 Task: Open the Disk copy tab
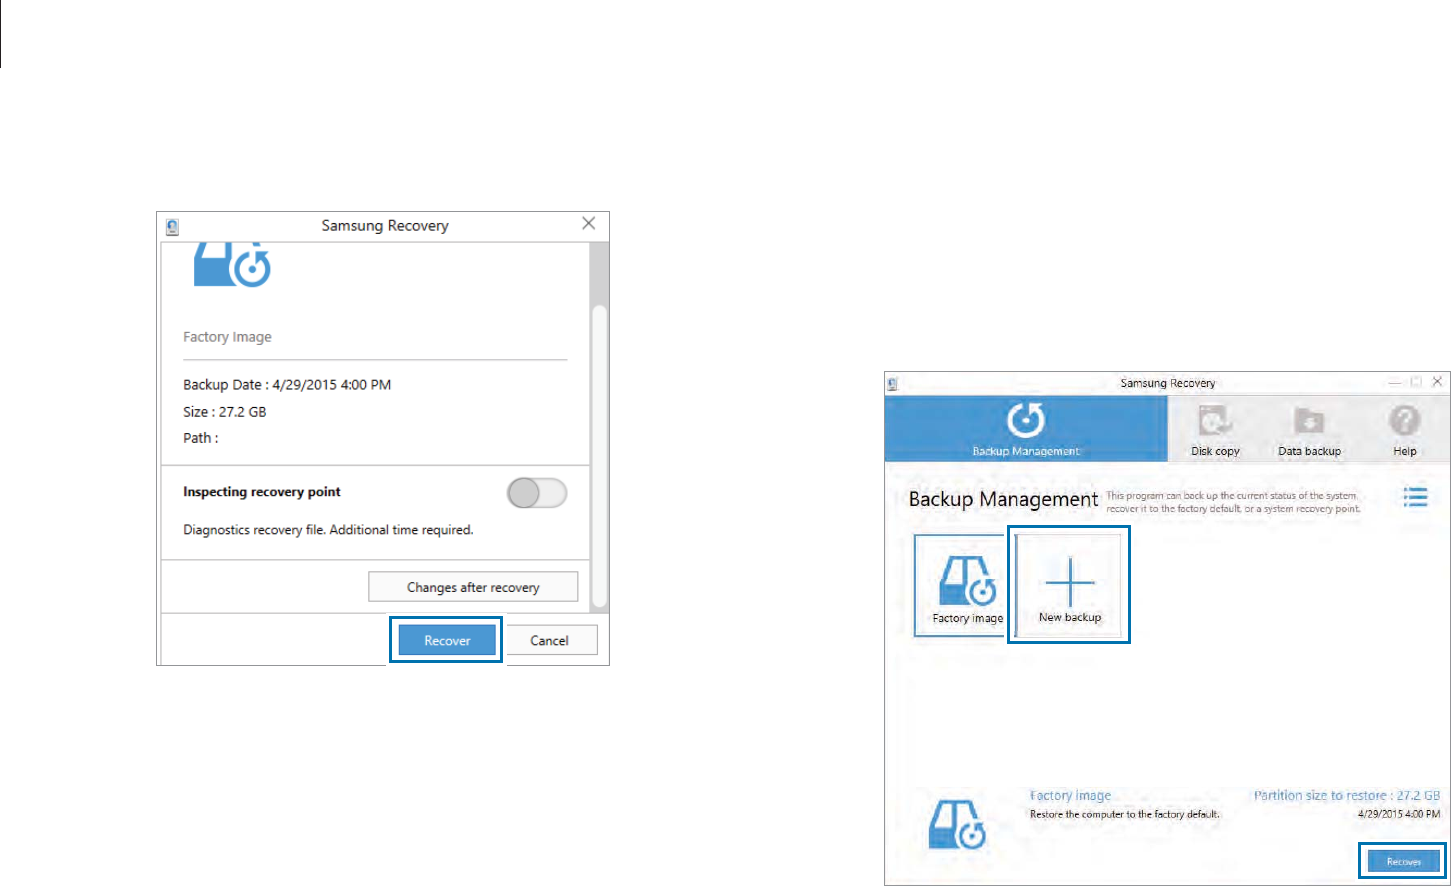pos(1215,428)
